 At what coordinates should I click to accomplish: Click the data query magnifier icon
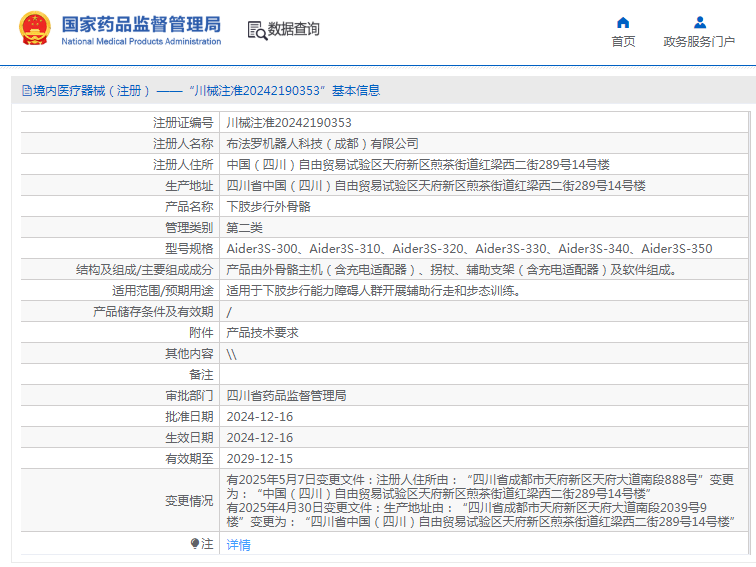point(257,30)
